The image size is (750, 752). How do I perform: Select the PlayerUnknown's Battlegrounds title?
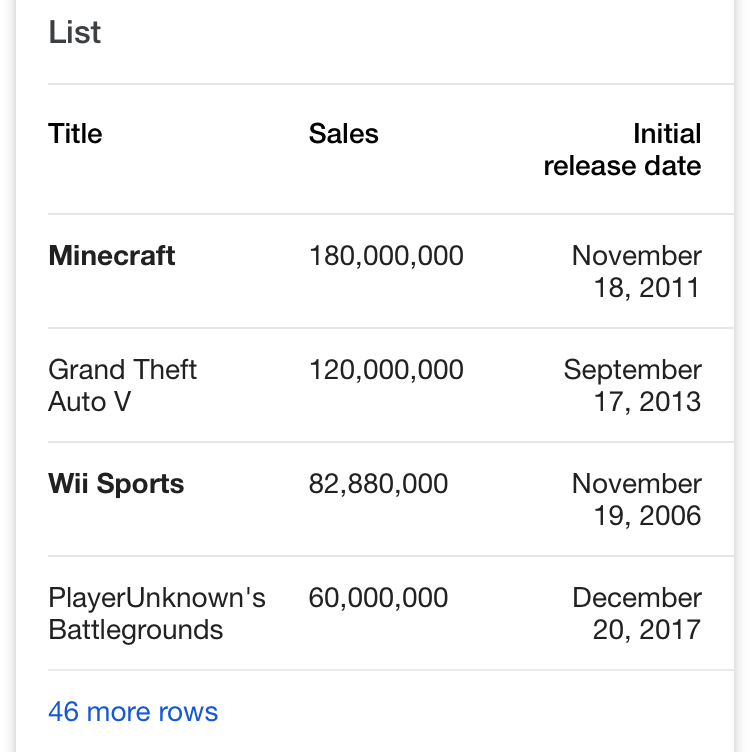[x=157, y=614]
